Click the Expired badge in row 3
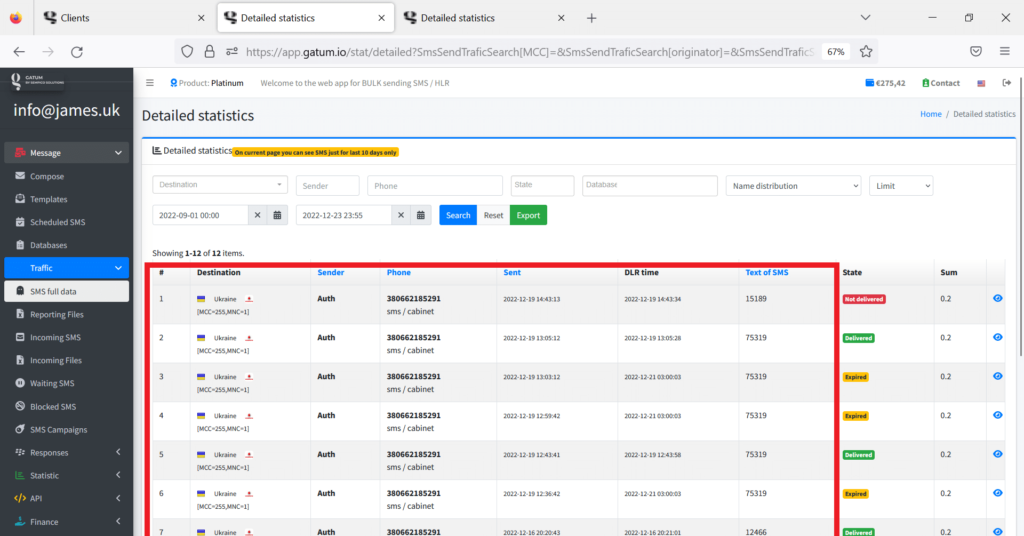 (x=856, y=377)
